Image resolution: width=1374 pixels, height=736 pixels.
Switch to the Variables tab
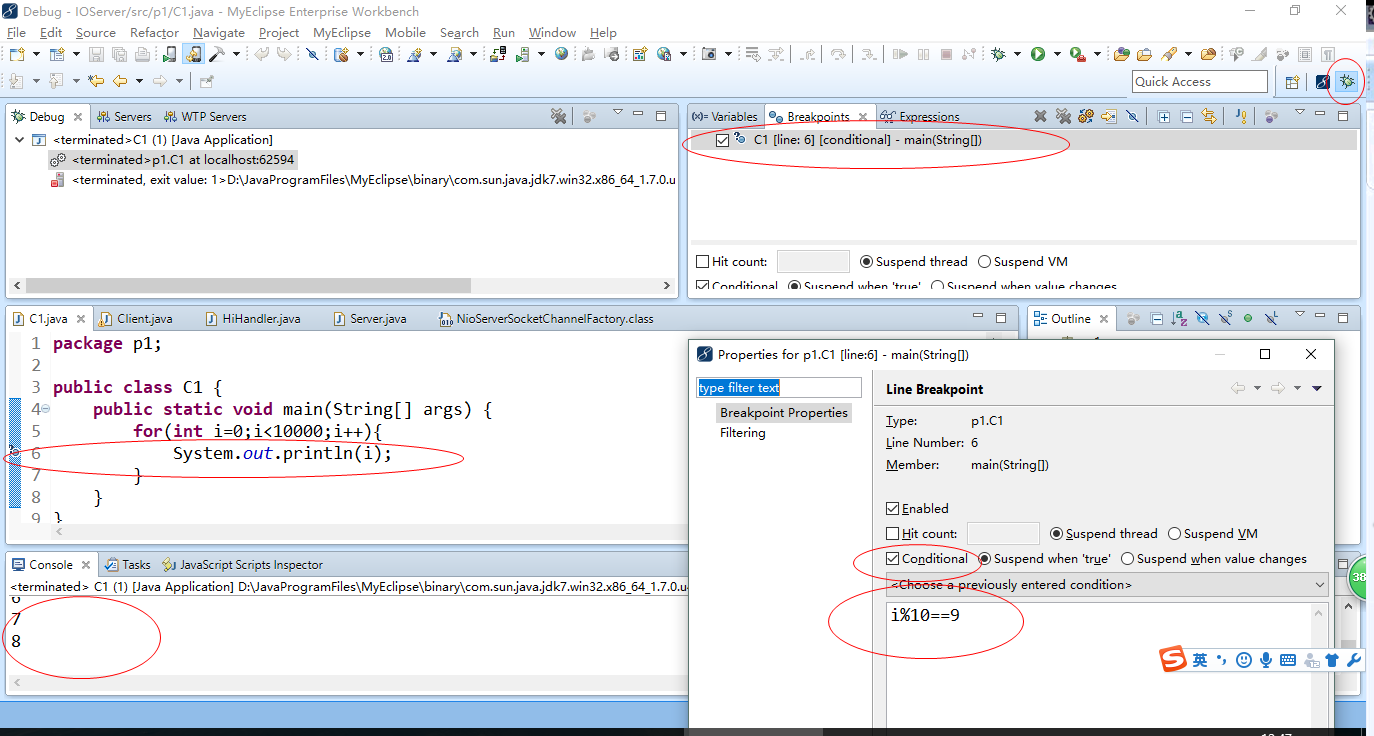point(727,117)
